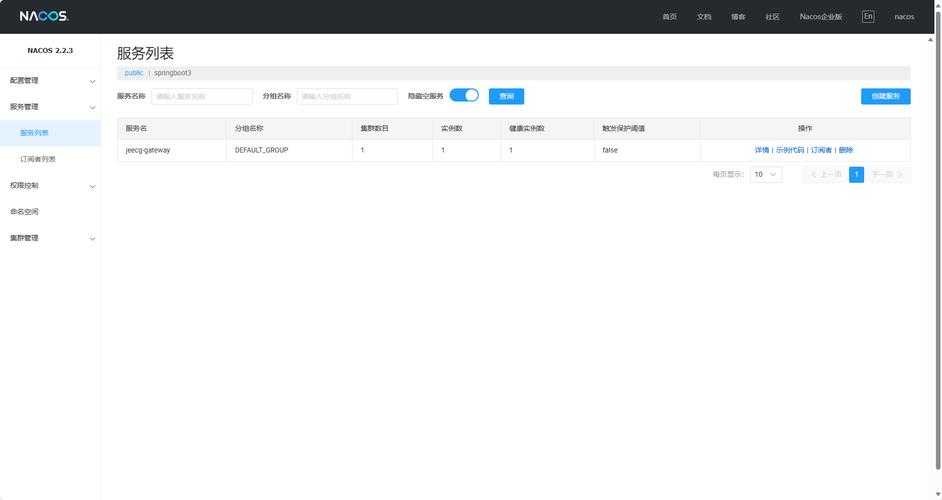
Task: Focus the 服务名称 input field
Action: [x=202, y=96]
